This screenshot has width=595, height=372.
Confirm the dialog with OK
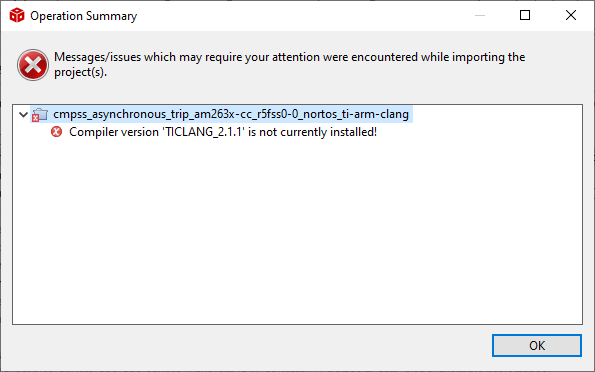[x=537, y=345]
